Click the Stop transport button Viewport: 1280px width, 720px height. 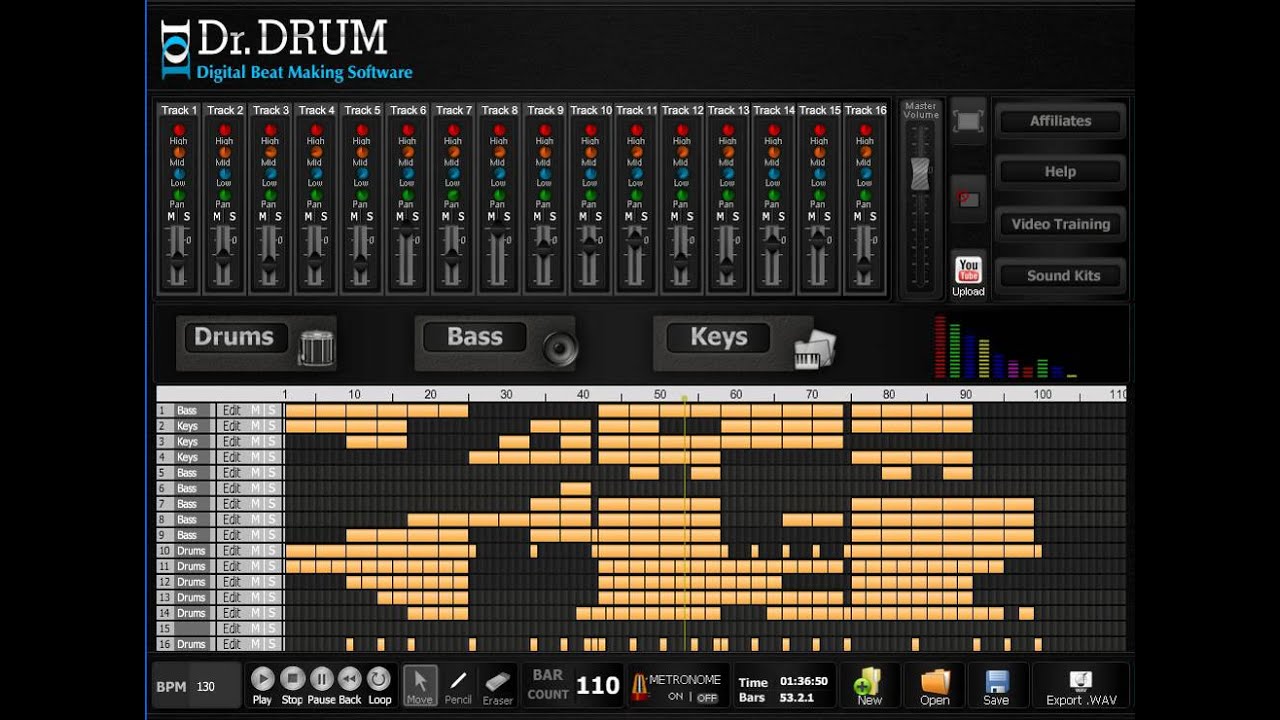coord(292,679)
